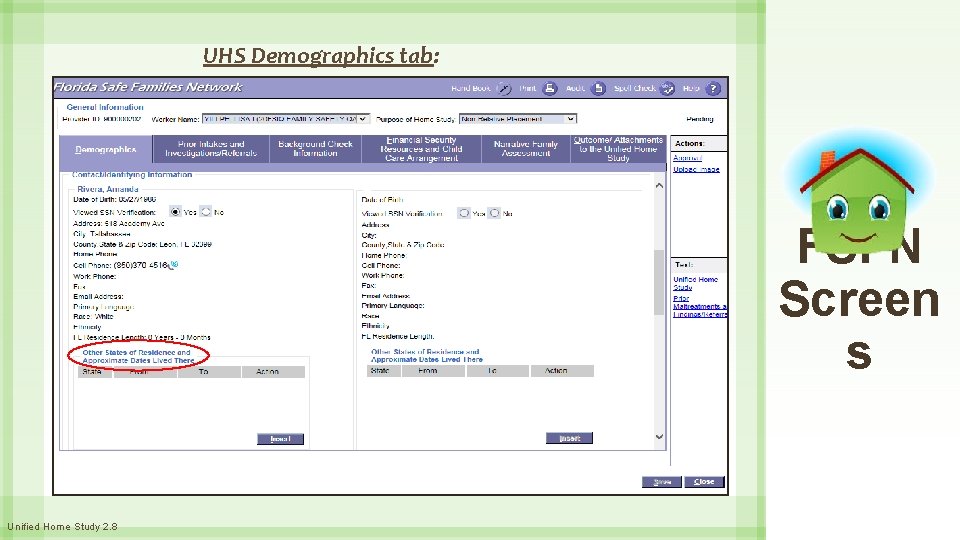Select Yes for second person's SSN Verification

coord(464,213)
